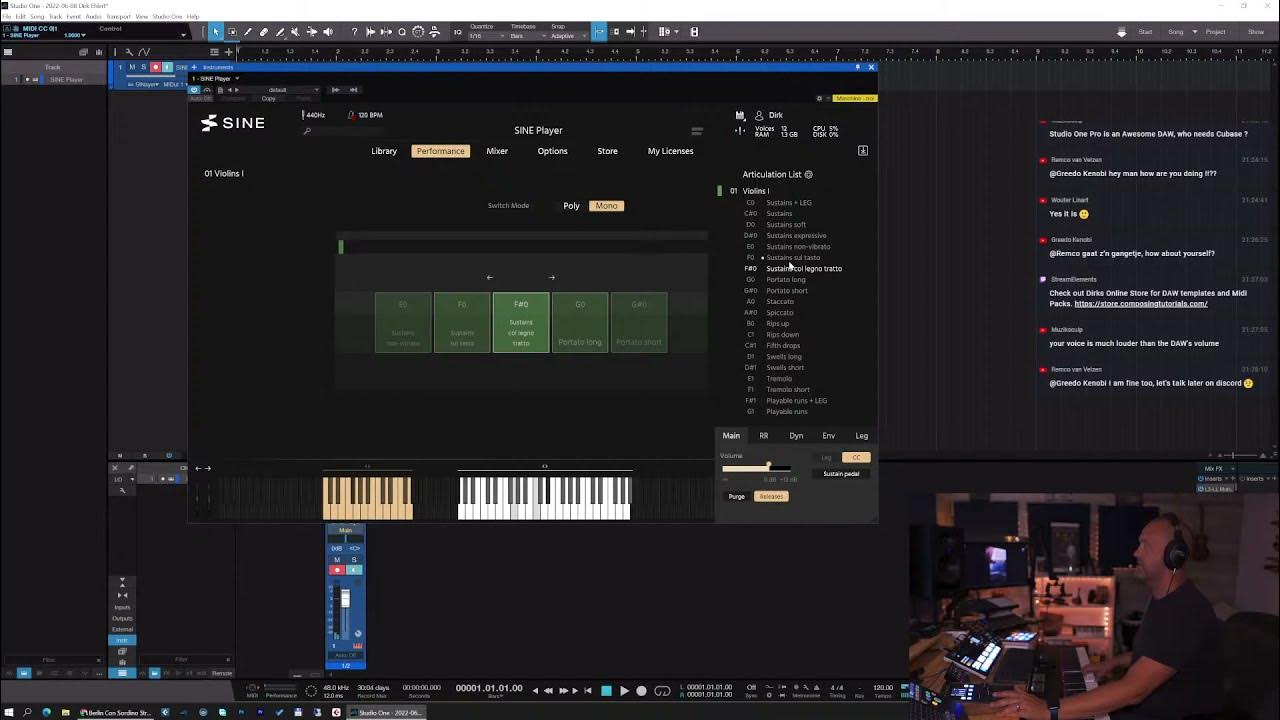Select Poly switch mode

(571, 206)
